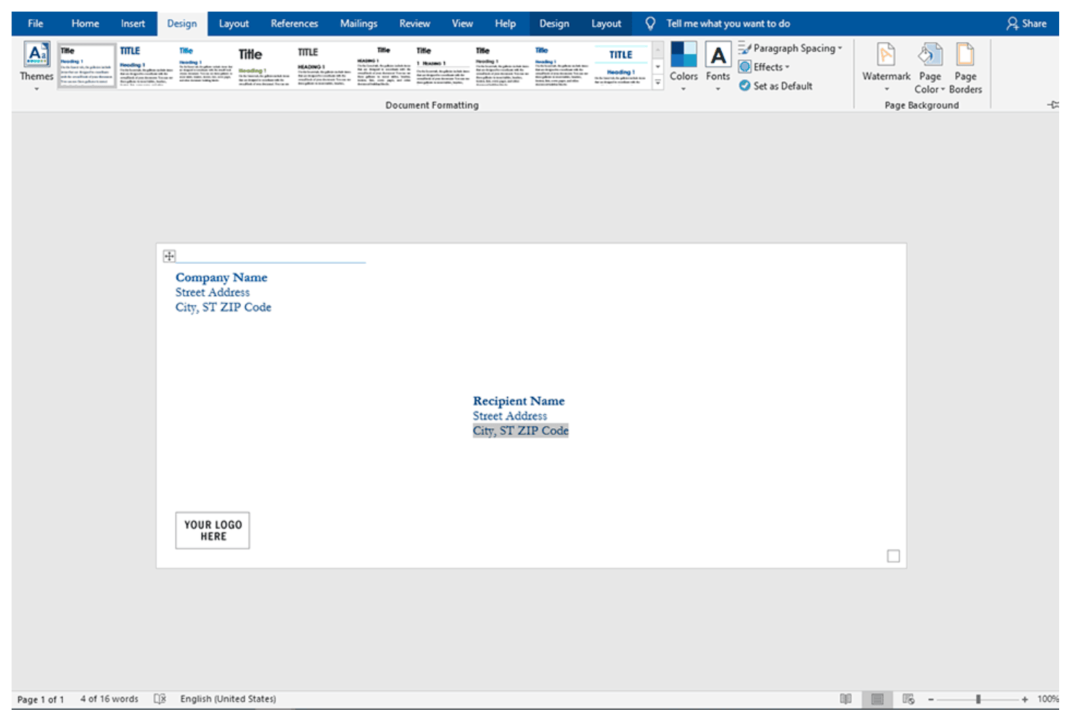Click the Effects icon
This screenshot has height=720, width=1068.
coord(742,66)
